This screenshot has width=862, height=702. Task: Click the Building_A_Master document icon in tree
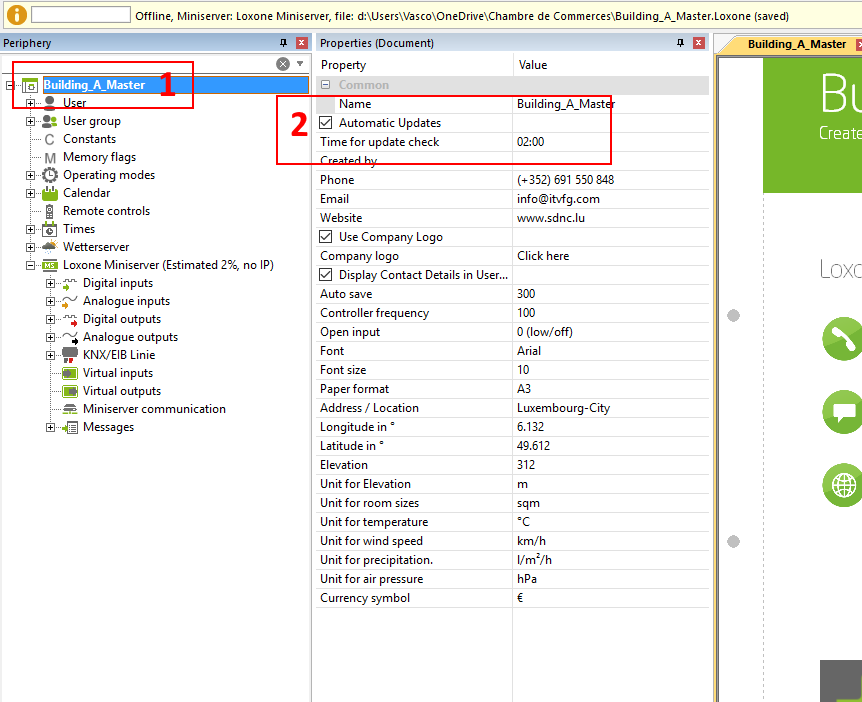(30, 85)
